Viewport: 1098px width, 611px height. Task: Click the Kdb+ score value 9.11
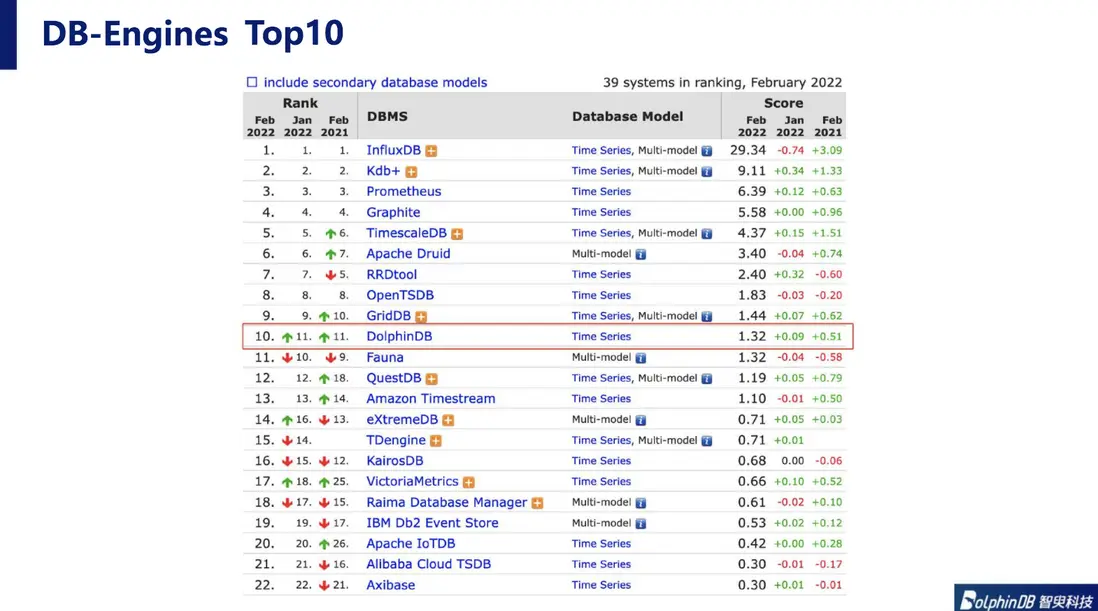[x=751, y=171]
